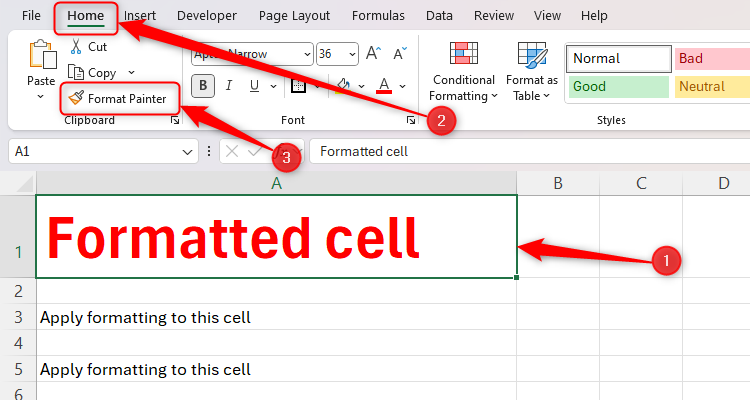Viewport: 750px width, 400px height.
Task: Apply the Normal cell style
Action: [x=619, y=59]
